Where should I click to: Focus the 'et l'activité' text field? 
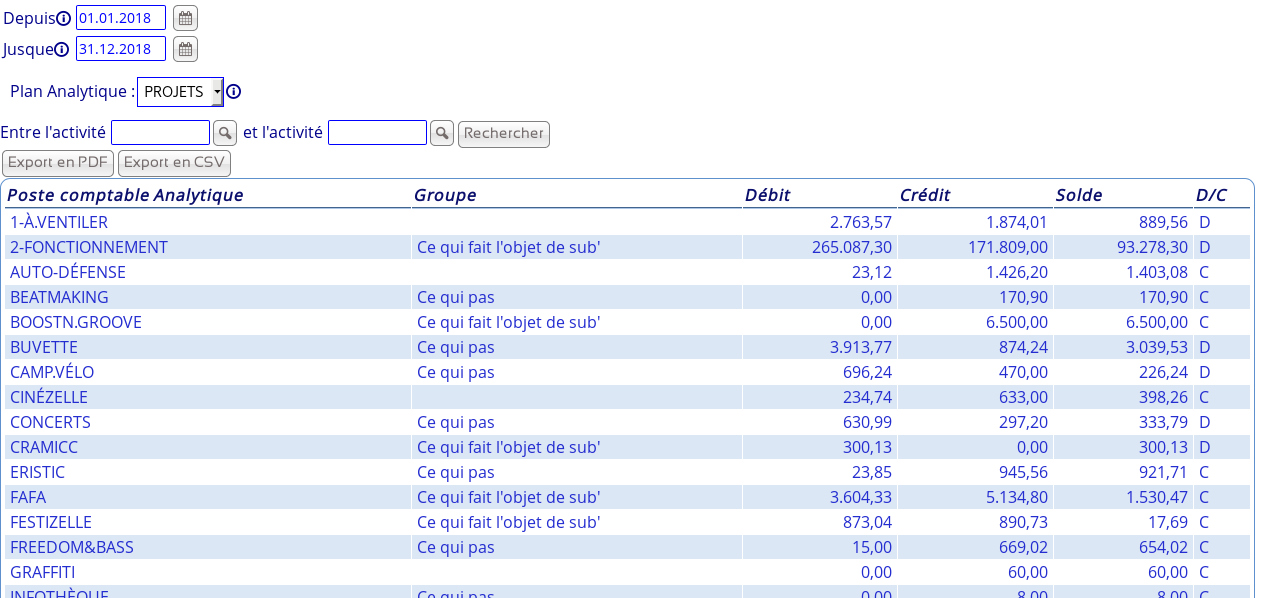[377, 133]
